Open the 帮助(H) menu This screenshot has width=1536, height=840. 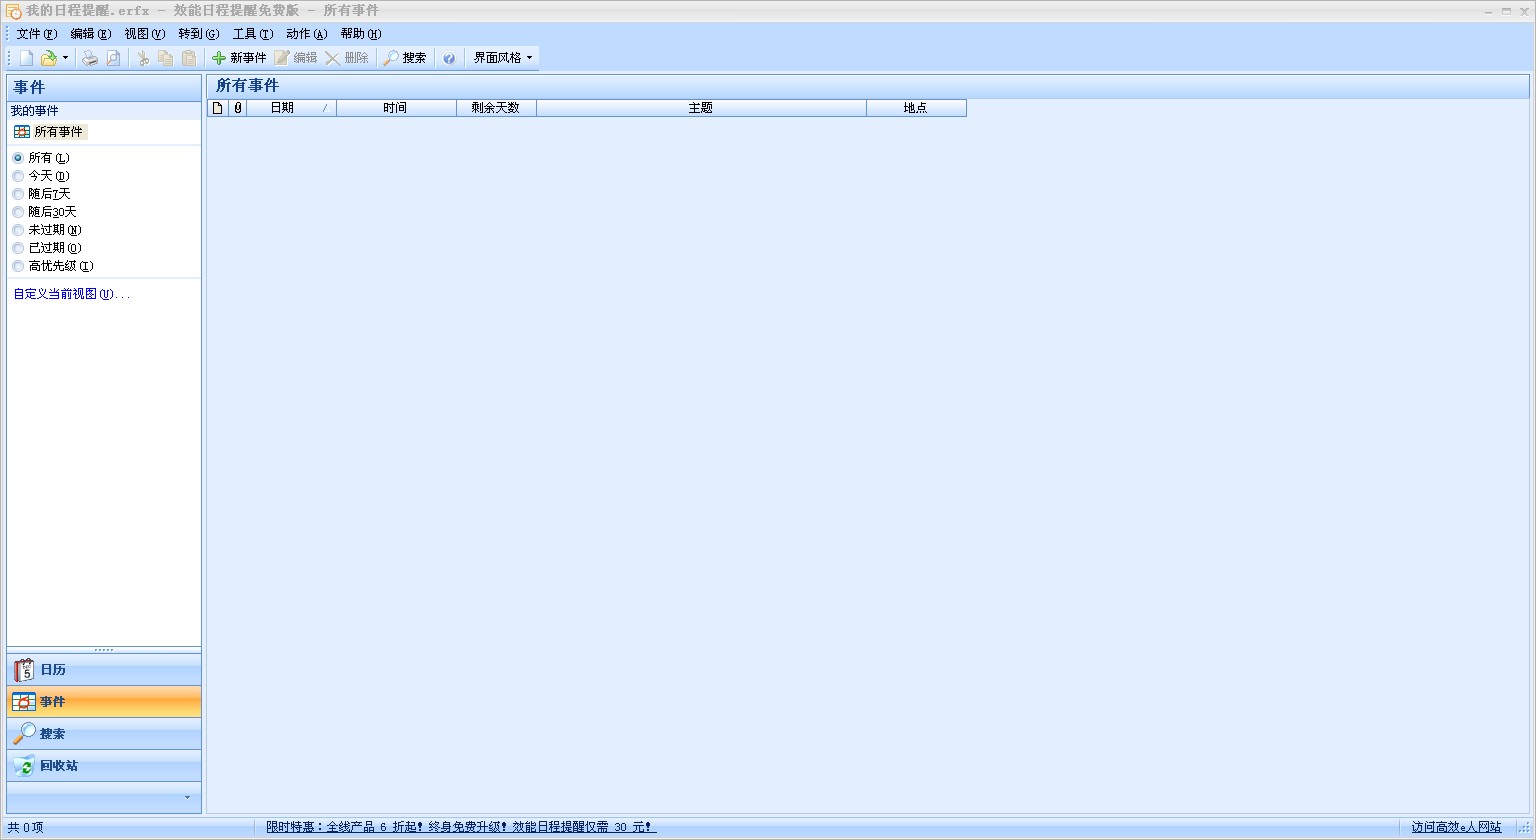click(x=361, y=34)
